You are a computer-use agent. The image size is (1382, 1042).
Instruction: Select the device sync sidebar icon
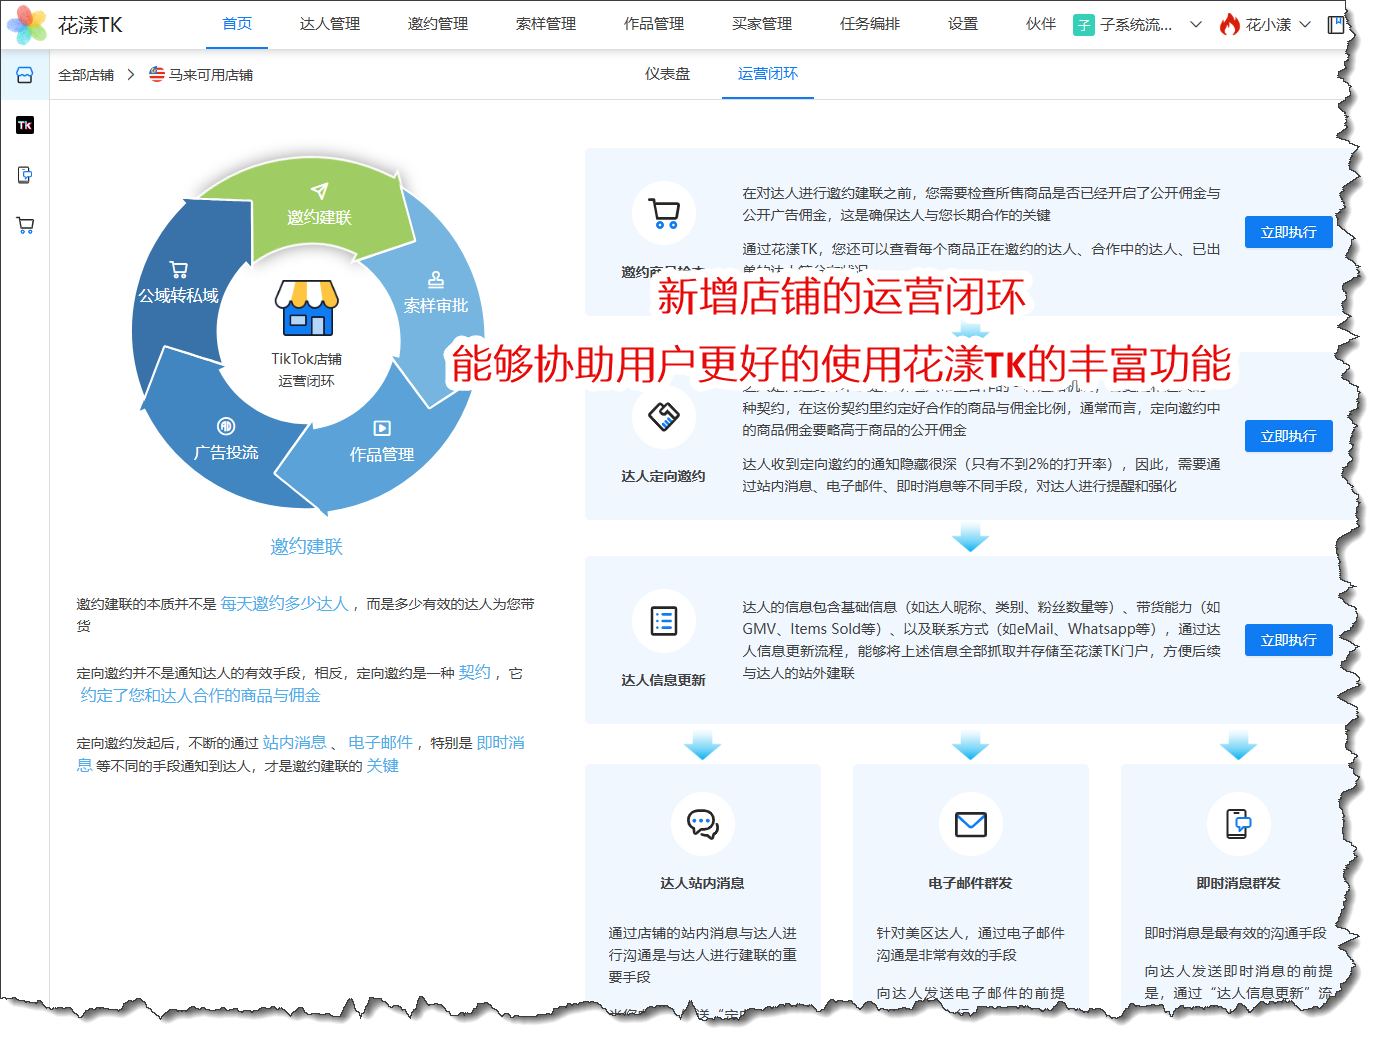(x=25, y=175)
